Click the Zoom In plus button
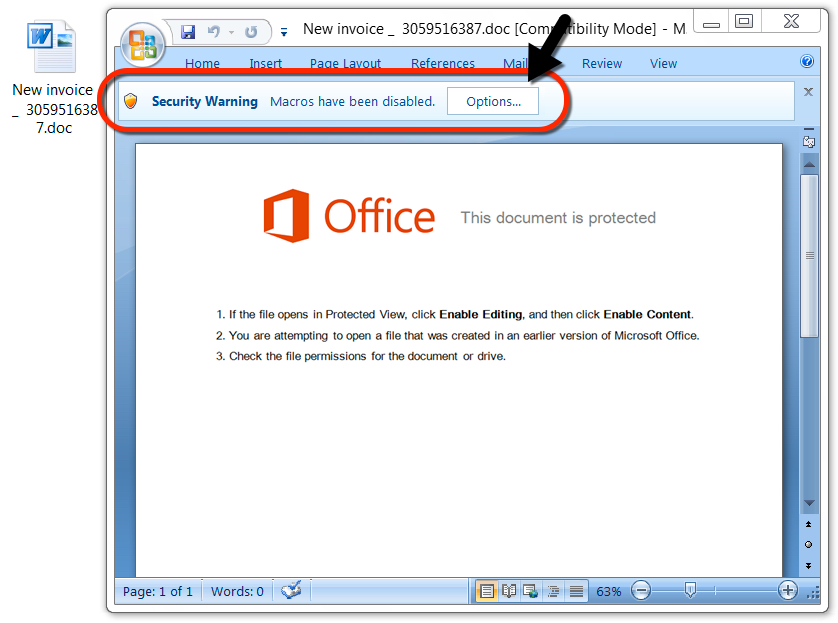 click(x=787, y=590)
